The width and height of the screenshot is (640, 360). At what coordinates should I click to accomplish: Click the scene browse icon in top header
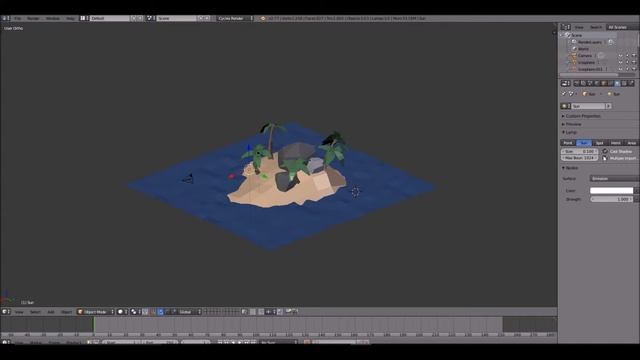point(151,18)
